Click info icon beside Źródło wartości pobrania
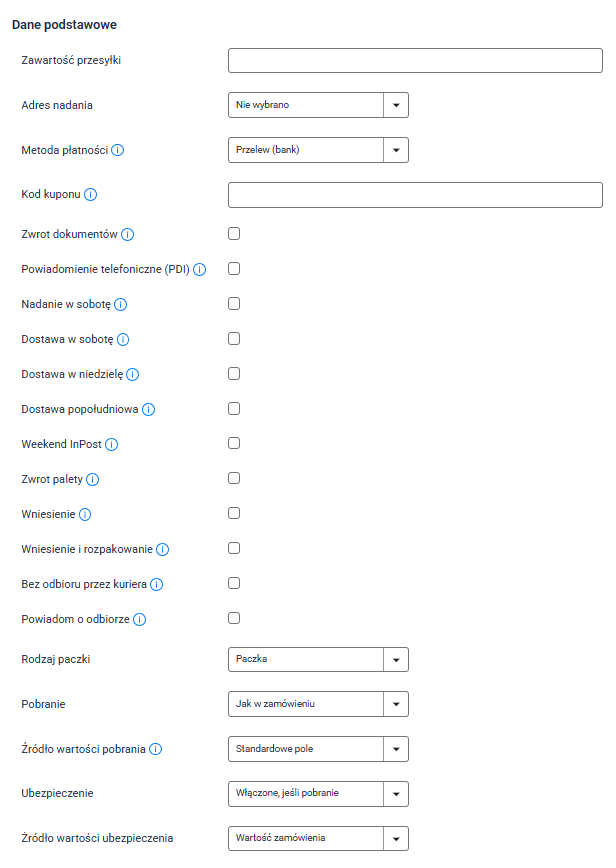The width and height of the screenshot is (616, 868). (x=156, y=749)
